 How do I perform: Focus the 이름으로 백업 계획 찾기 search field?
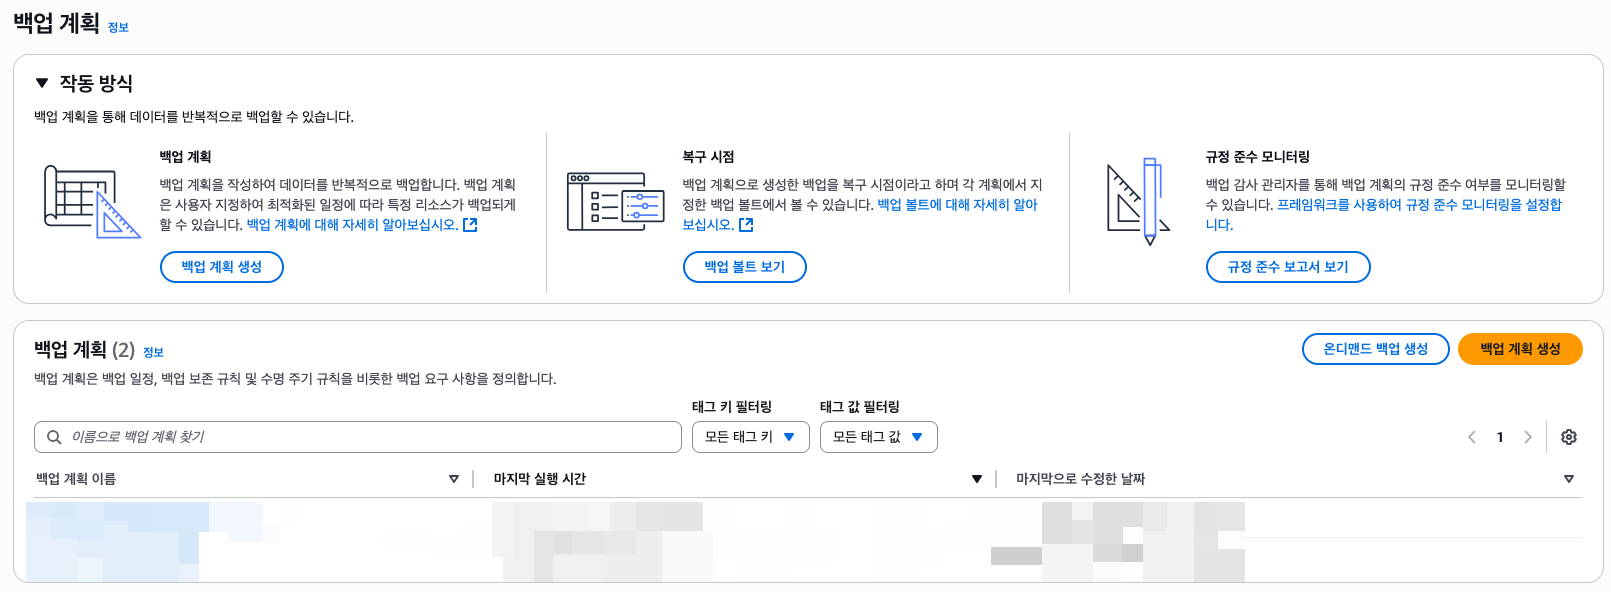point(370,437)
